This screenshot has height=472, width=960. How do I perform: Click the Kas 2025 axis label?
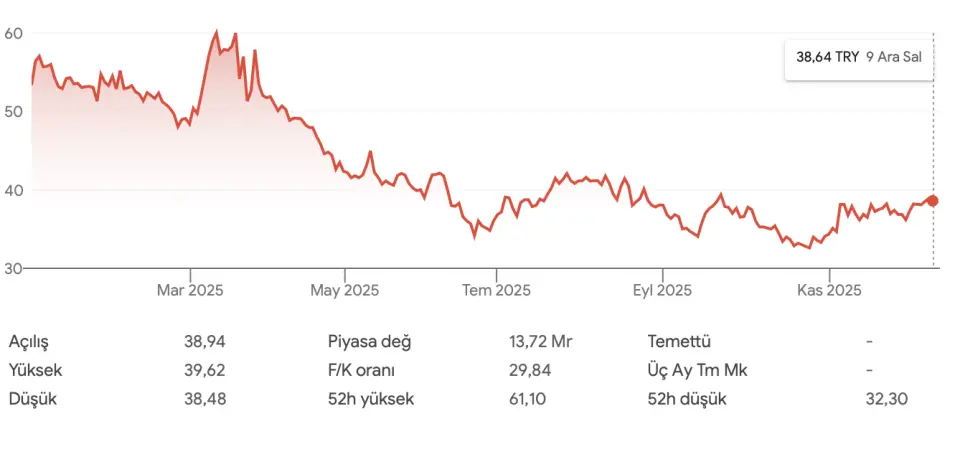(x=829, y=291)
